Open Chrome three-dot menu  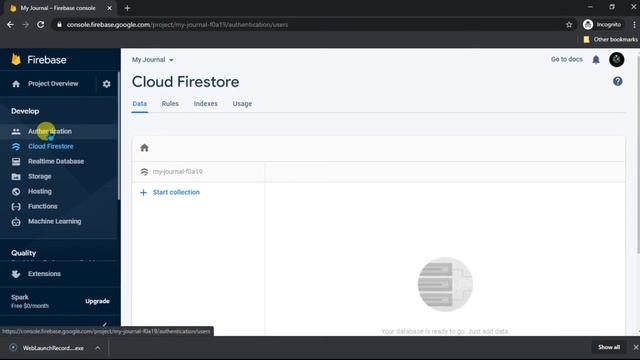[x=634, y=25]
